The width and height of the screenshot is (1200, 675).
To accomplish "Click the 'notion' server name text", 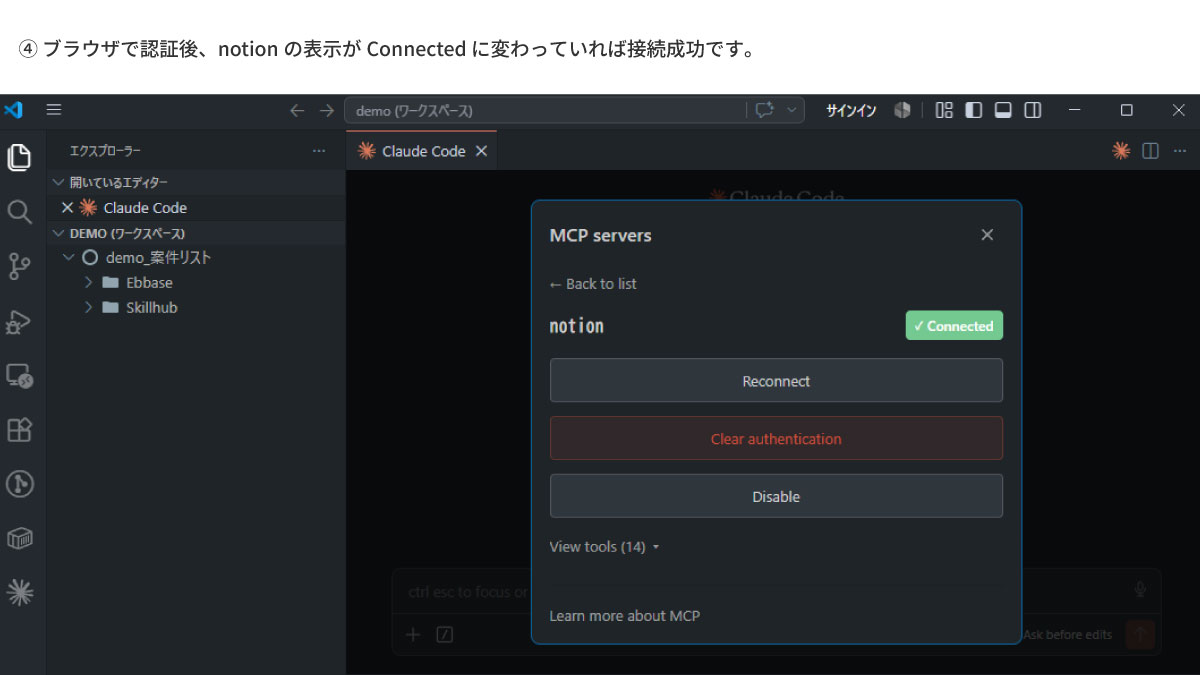I will (577, 326).
